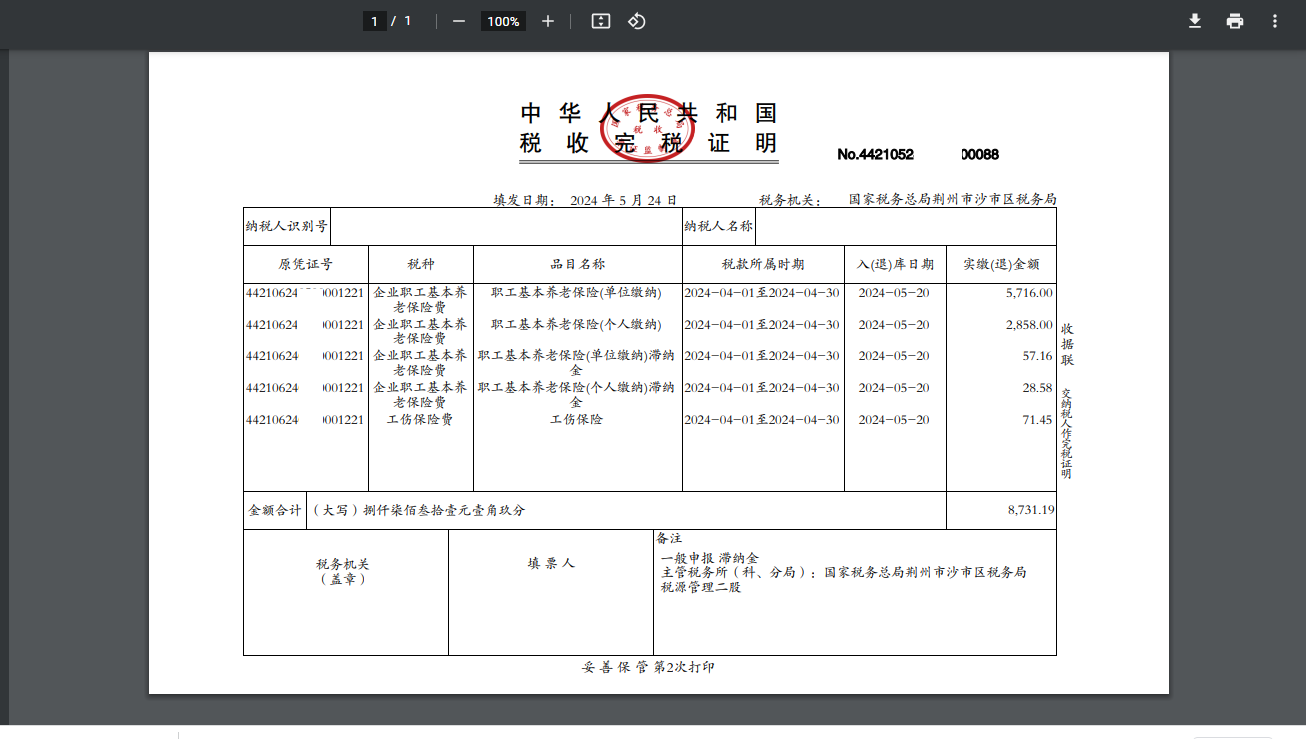Click the 税源管理二股 remark line

701,587
